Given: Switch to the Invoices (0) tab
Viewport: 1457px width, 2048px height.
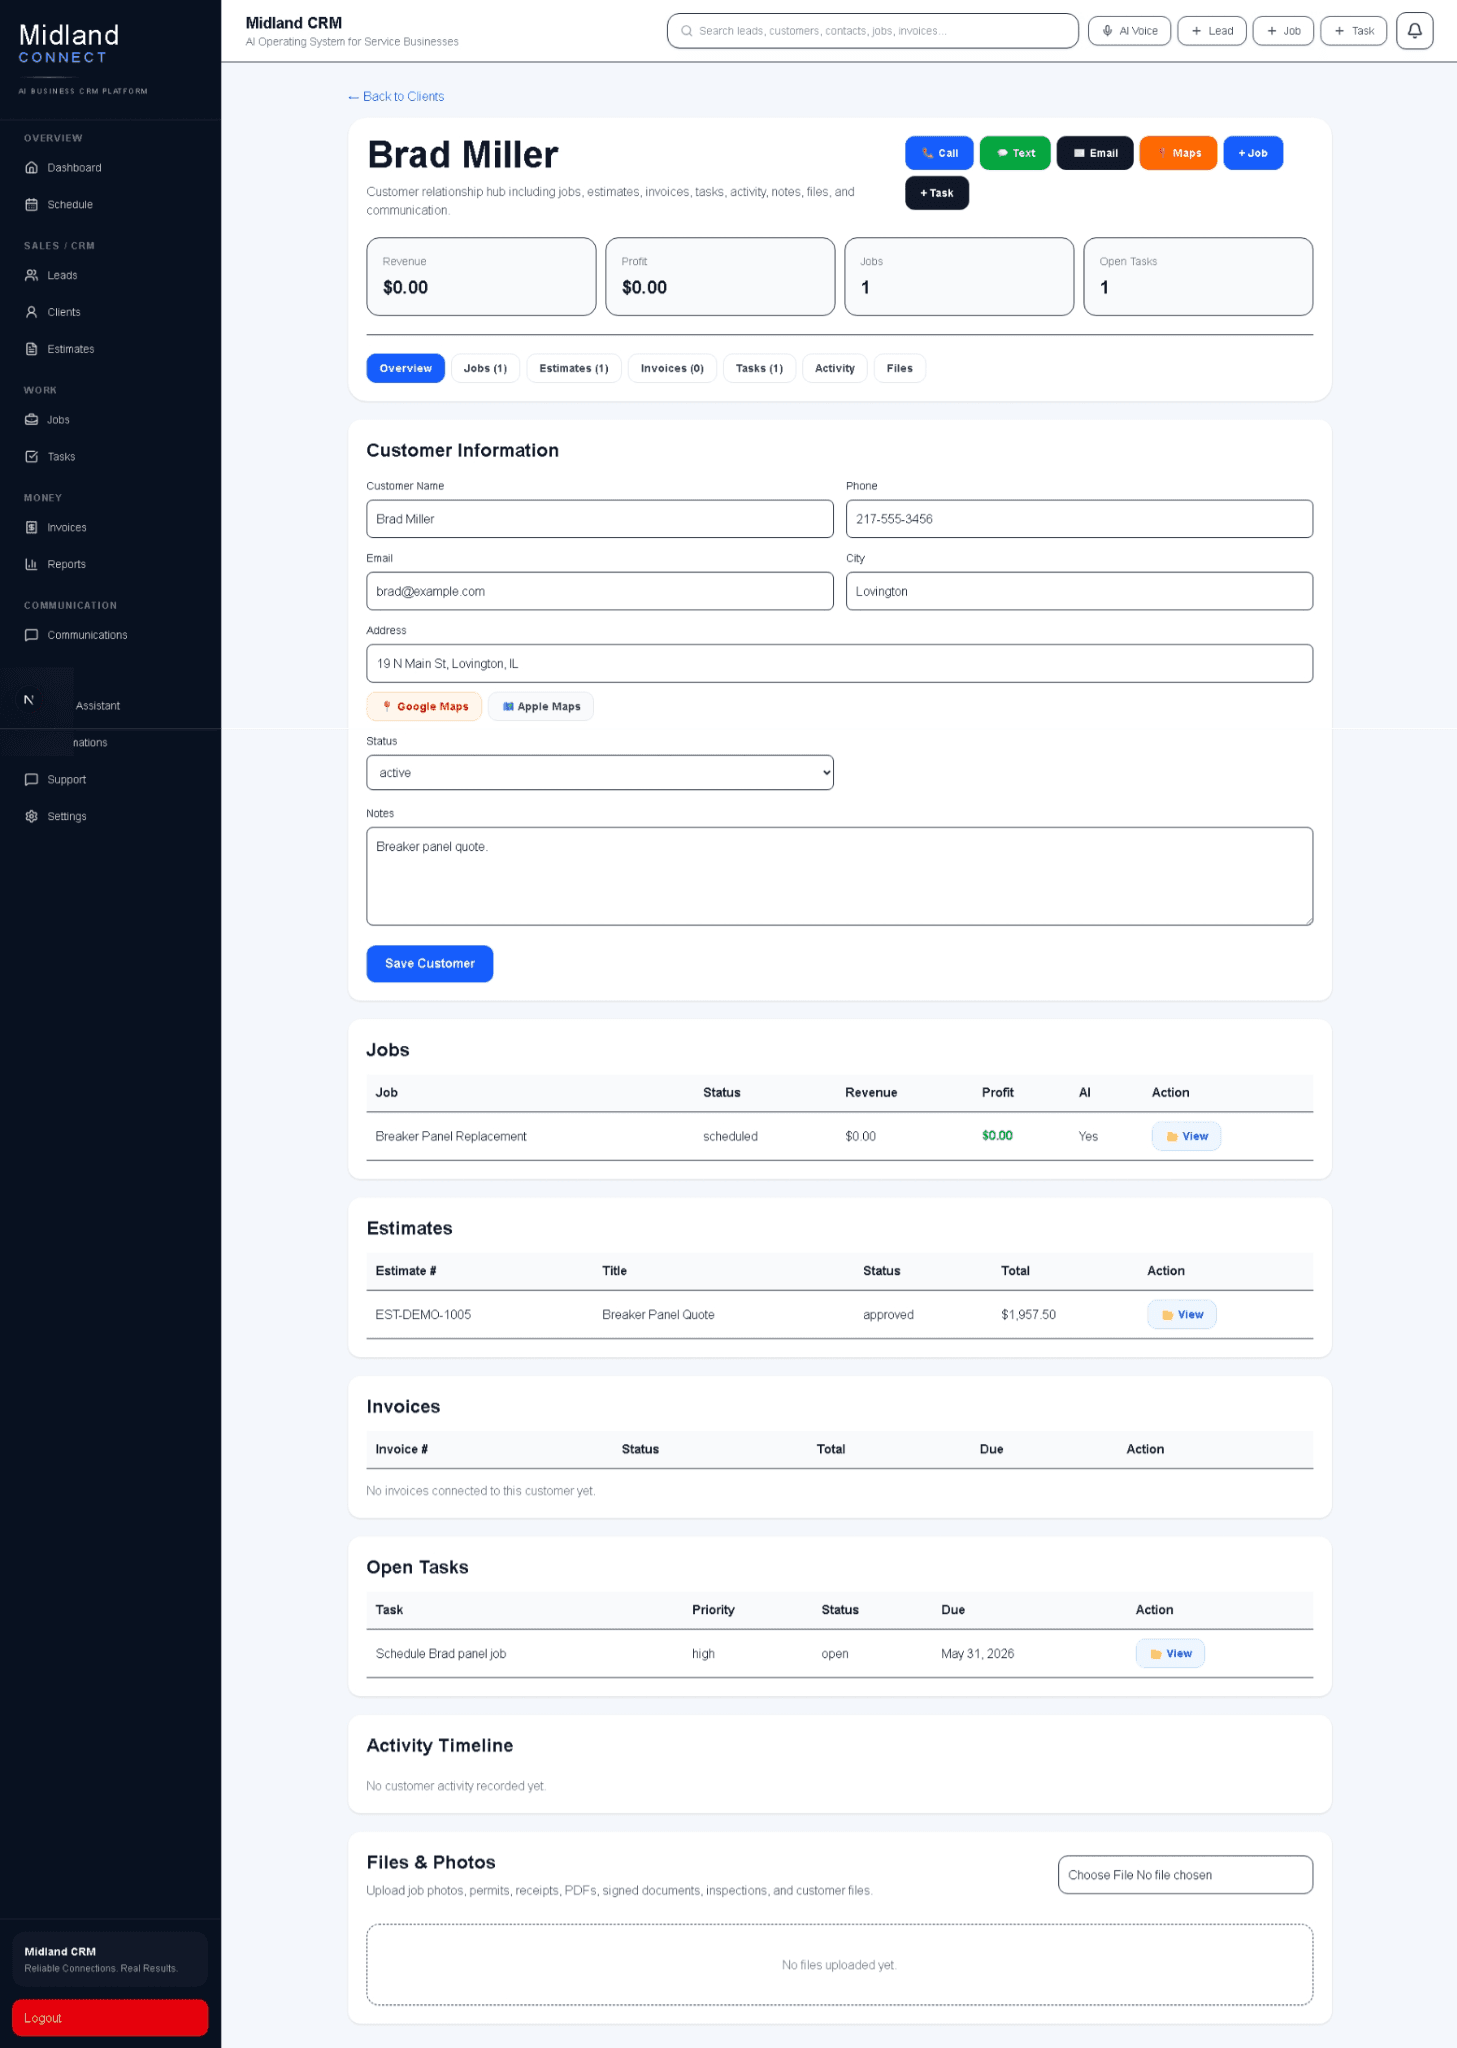Looking at the screenshot, I should point(672,368).
